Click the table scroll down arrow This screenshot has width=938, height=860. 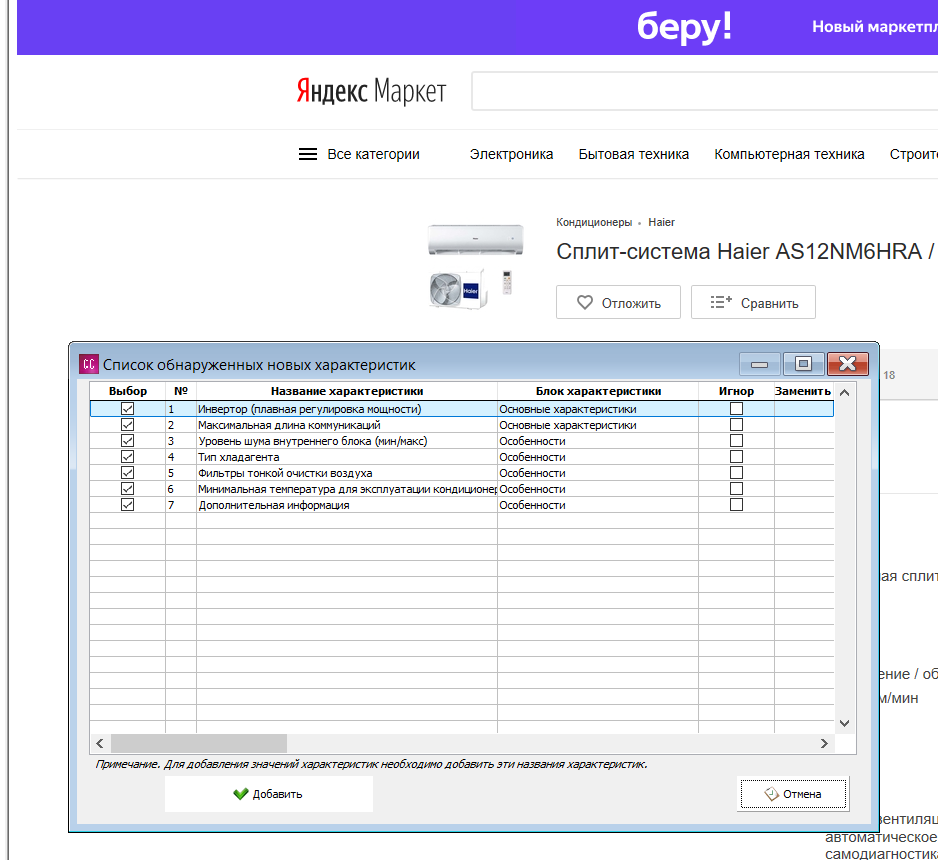tap(845, 723)
